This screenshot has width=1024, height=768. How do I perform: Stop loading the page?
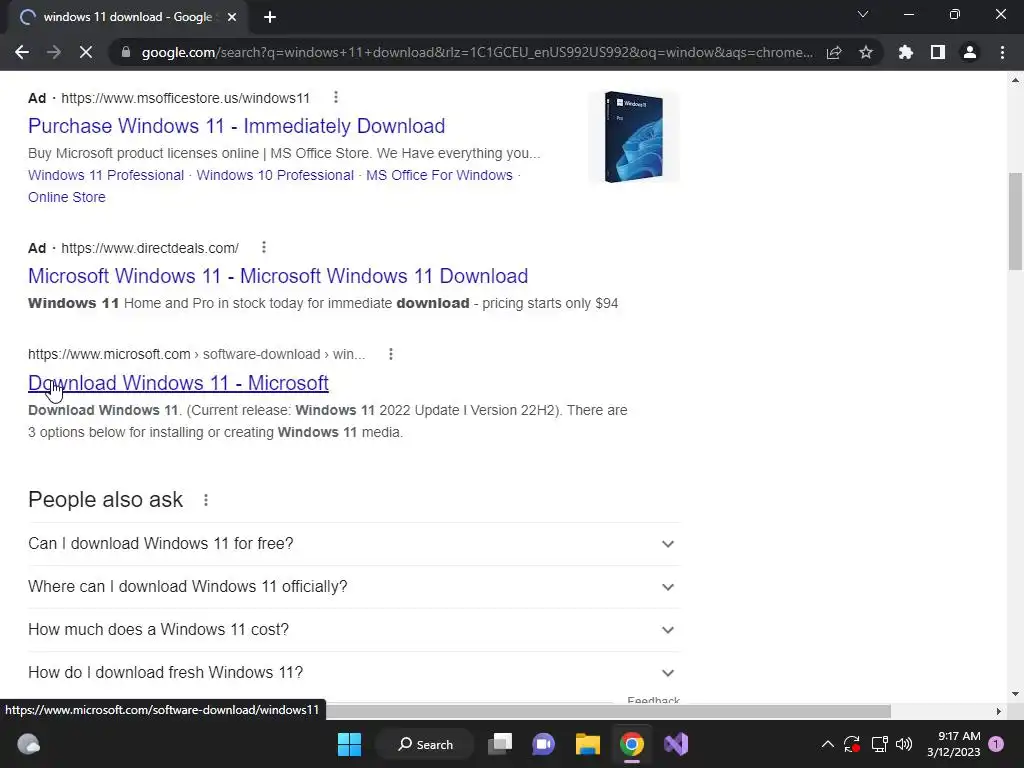pos(86,52)
